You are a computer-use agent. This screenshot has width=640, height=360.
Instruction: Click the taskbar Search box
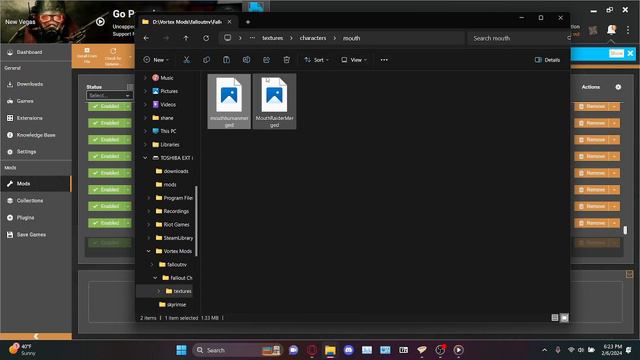237,350
